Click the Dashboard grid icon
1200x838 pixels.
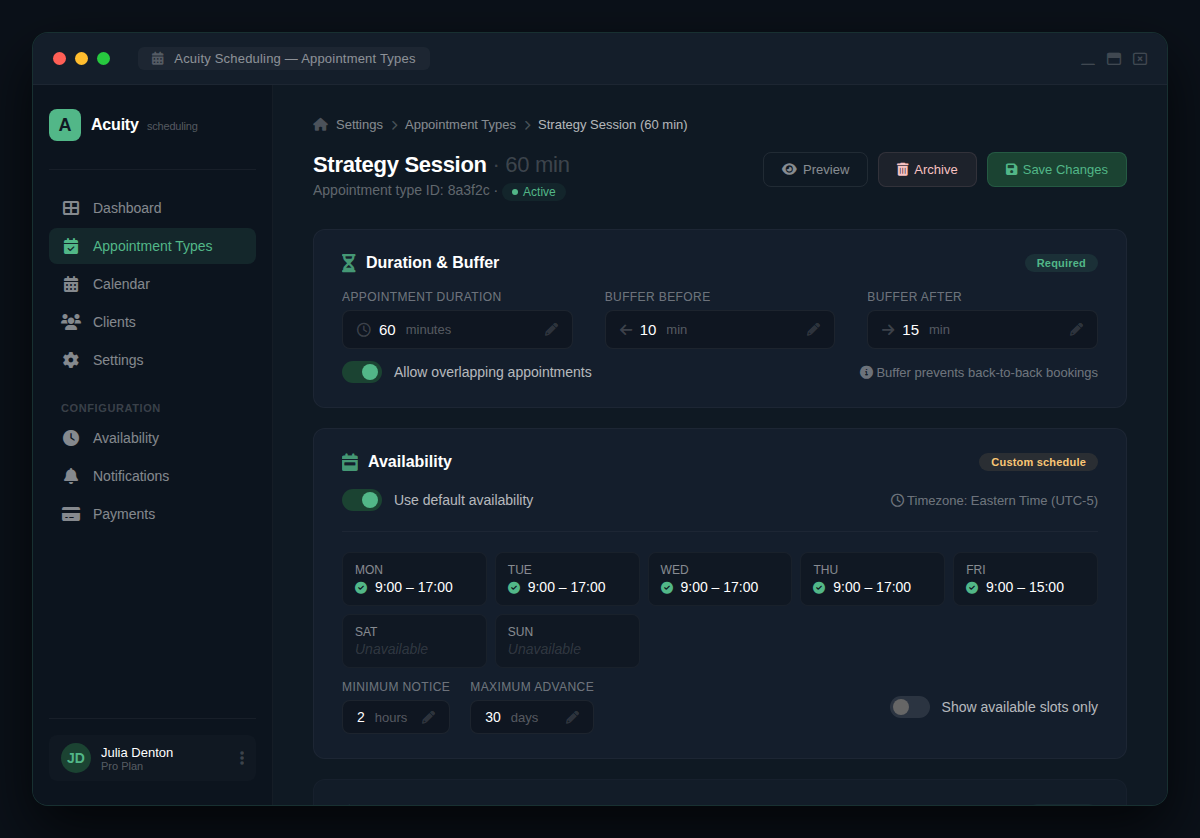coord(71,208)
